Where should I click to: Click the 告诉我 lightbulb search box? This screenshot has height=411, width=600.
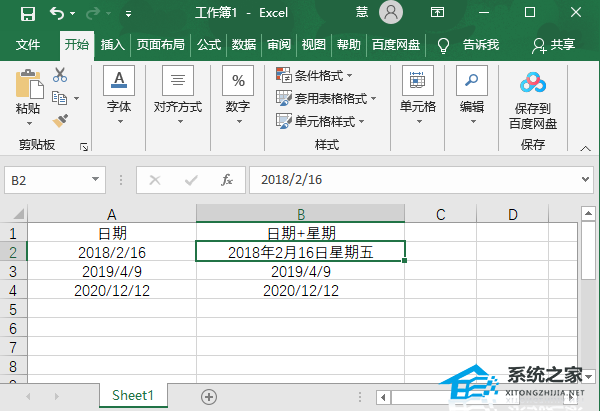[468, 45]
